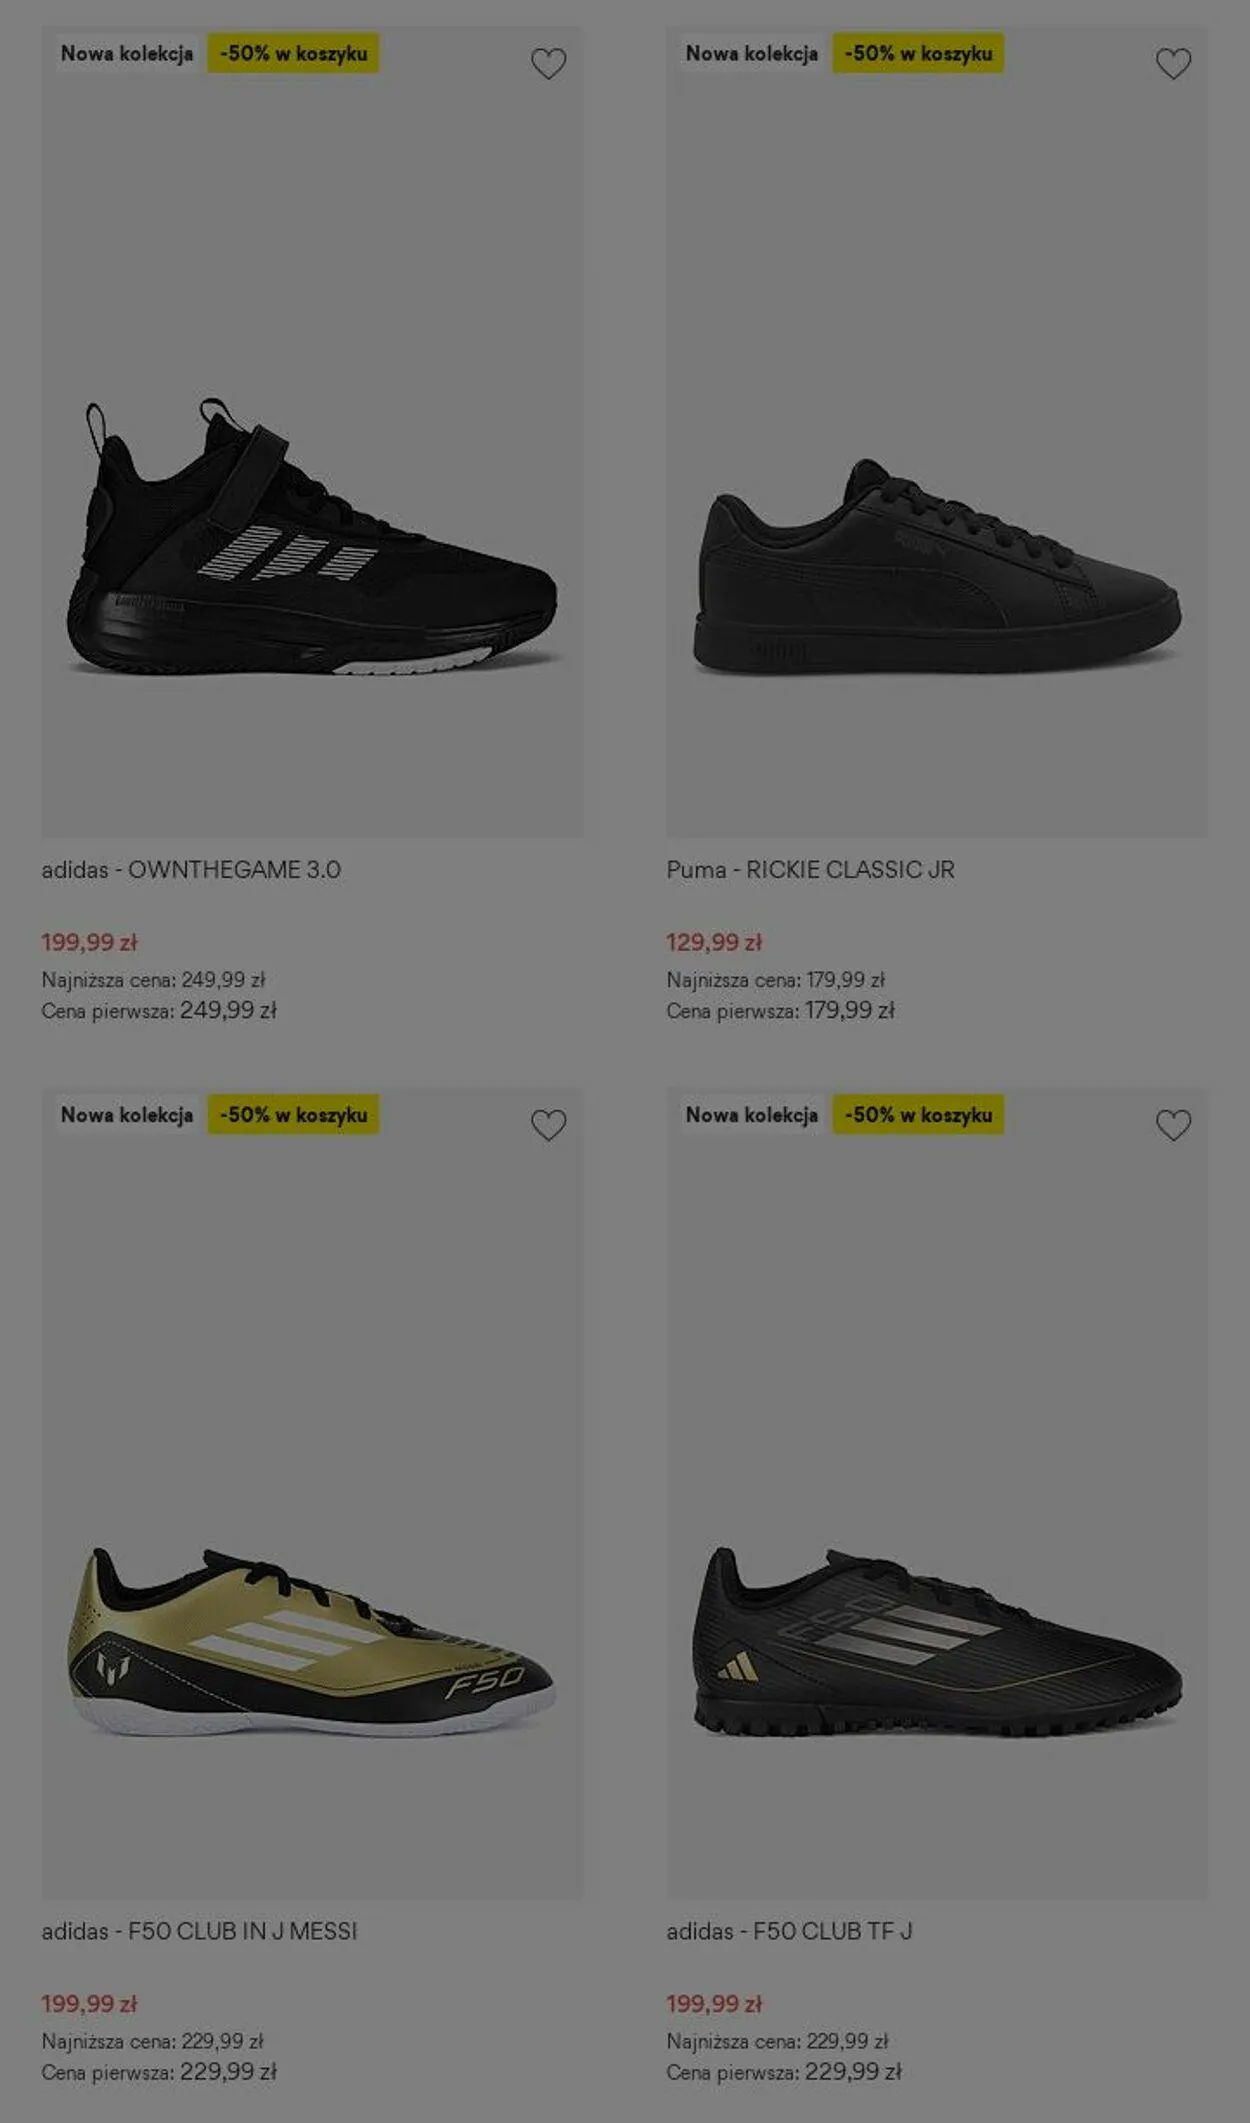Click the -50% w koszyku badge on Puma shoe
Screen dimensions: 1250x2123
point(918,54)
